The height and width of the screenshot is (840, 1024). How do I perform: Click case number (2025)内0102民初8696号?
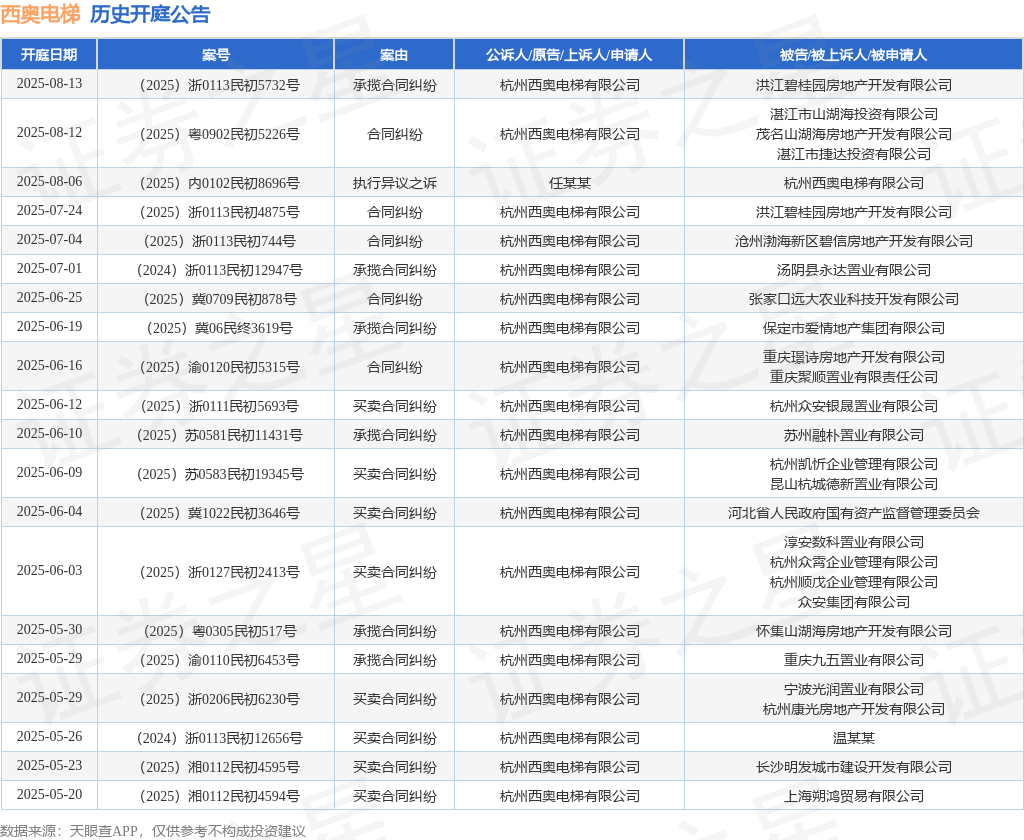coord(219,183)
